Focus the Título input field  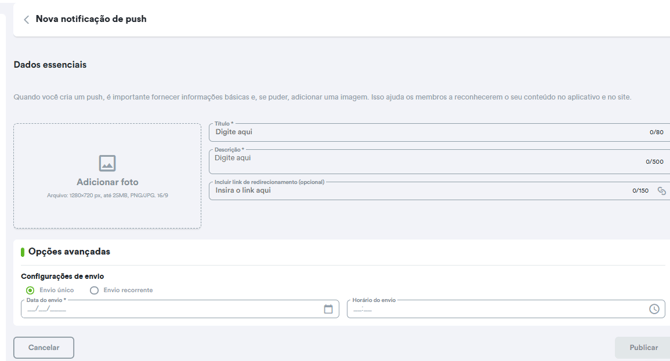439,132
